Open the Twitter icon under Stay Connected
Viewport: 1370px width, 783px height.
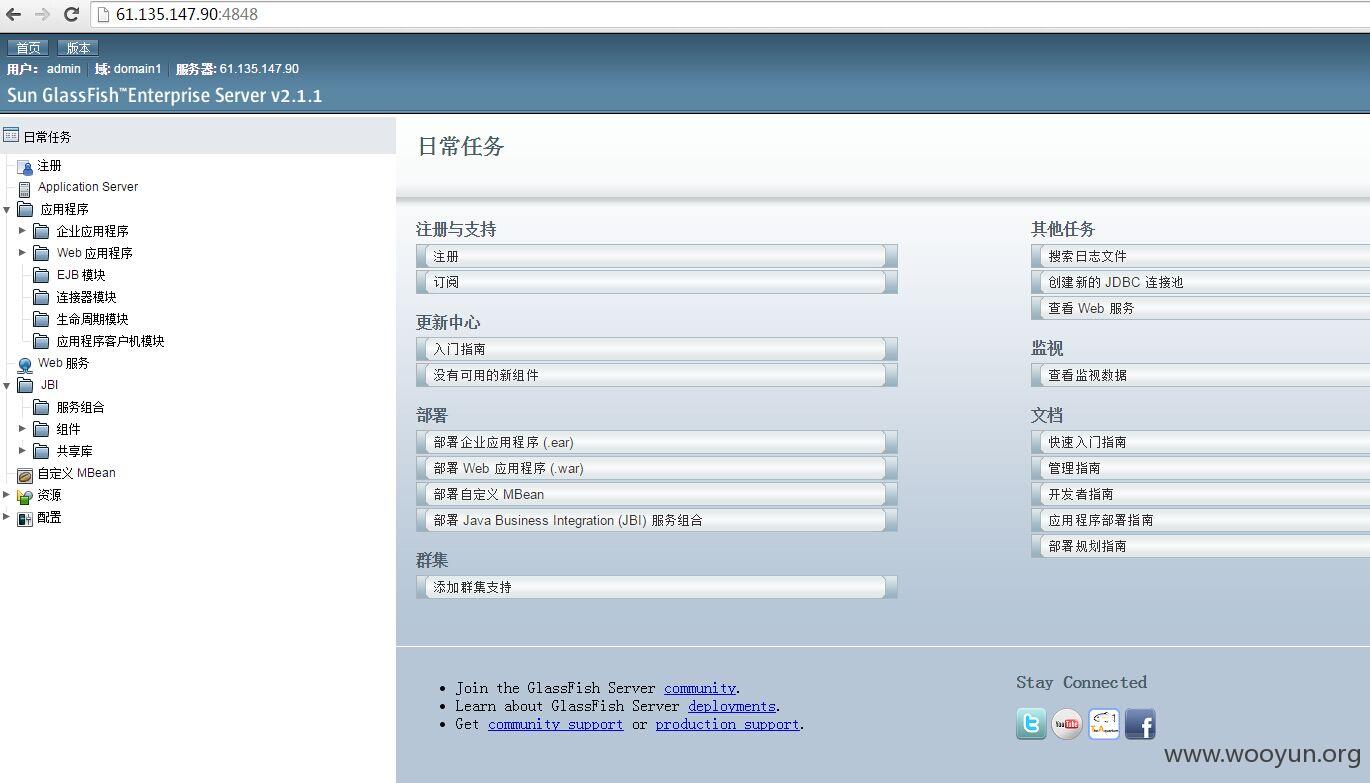tap(1031, 723)
